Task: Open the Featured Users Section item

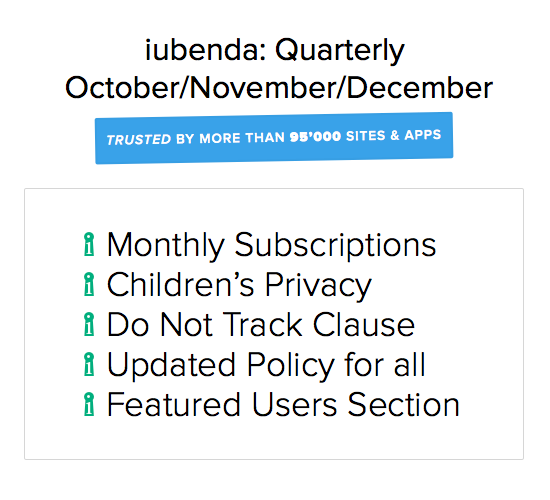Action: (283, 405)
